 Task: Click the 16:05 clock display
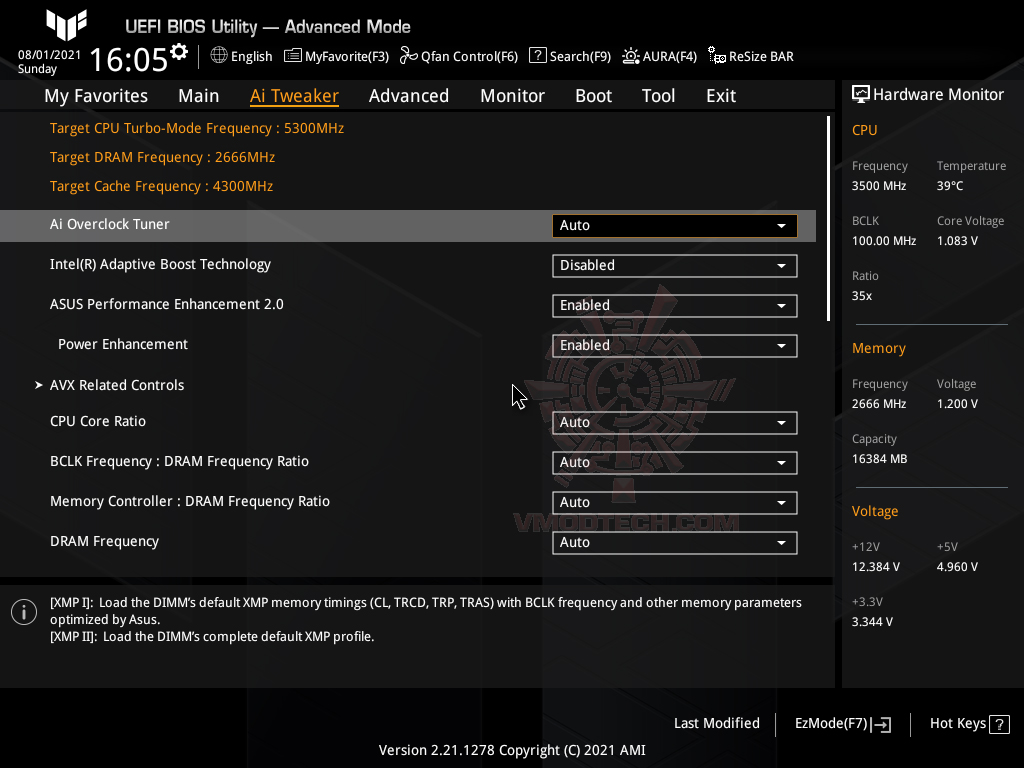[x=129, y=59]
